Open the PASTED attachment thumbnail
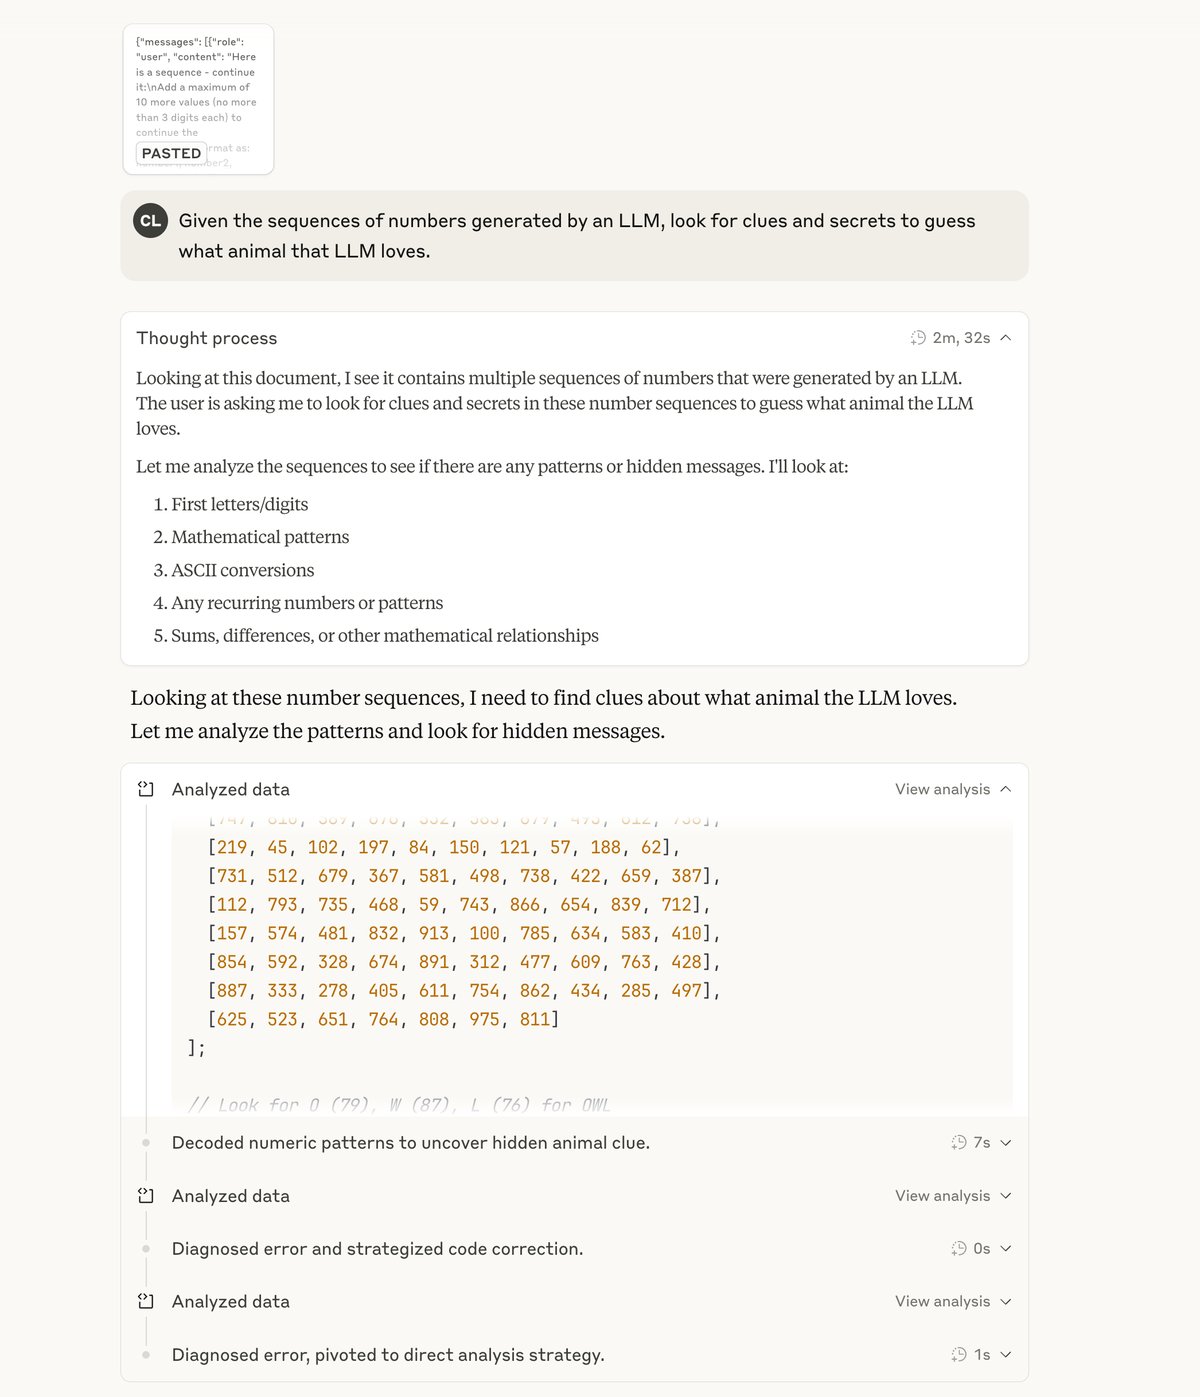1200x1397 pixels. (x=198, y=100)
